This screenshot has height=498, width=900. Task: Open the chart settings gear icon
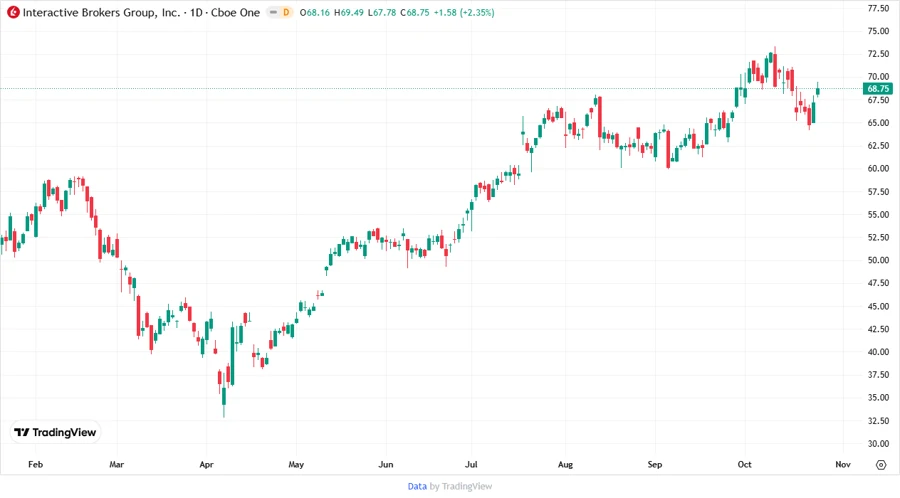pos(881,465)
